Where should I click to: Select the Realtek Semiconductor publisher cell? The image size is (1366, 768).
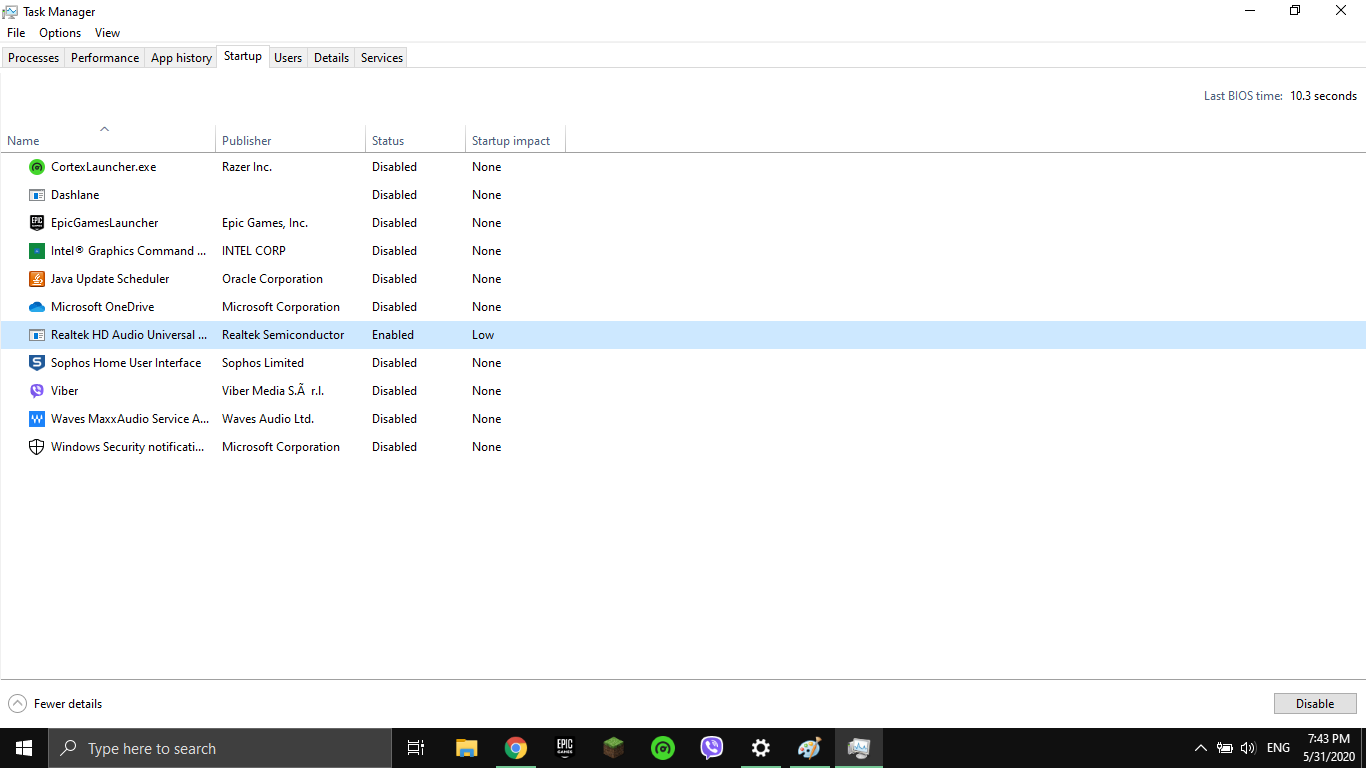tap(283, 335)
